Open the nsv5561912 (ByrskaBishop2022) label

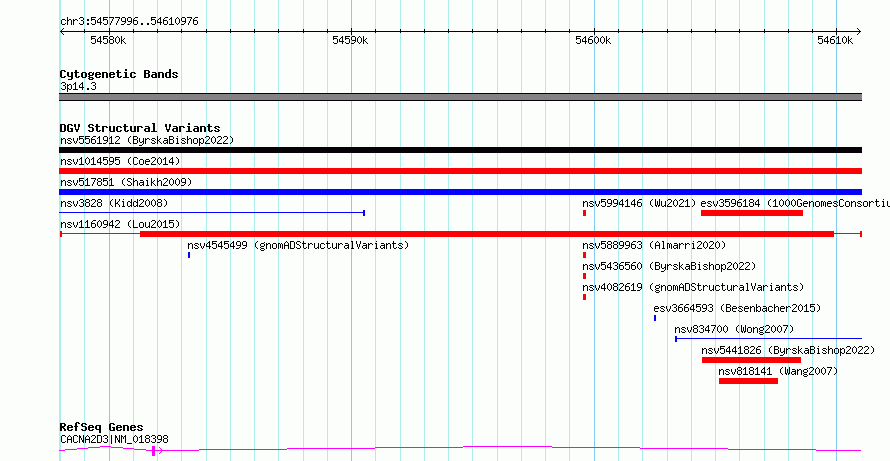coord(147,140)
